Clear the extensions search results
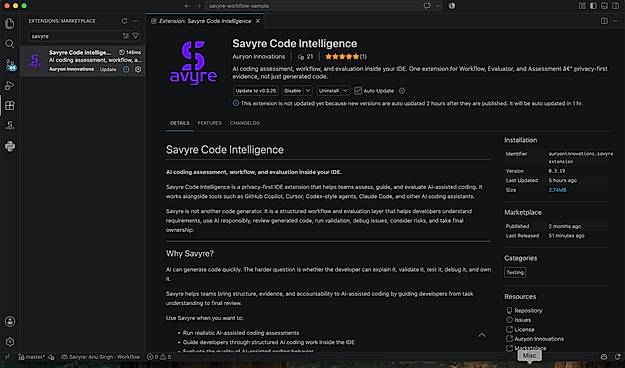Image resolution: width=625 pixels, height=368 pixels. click(126, 36)
